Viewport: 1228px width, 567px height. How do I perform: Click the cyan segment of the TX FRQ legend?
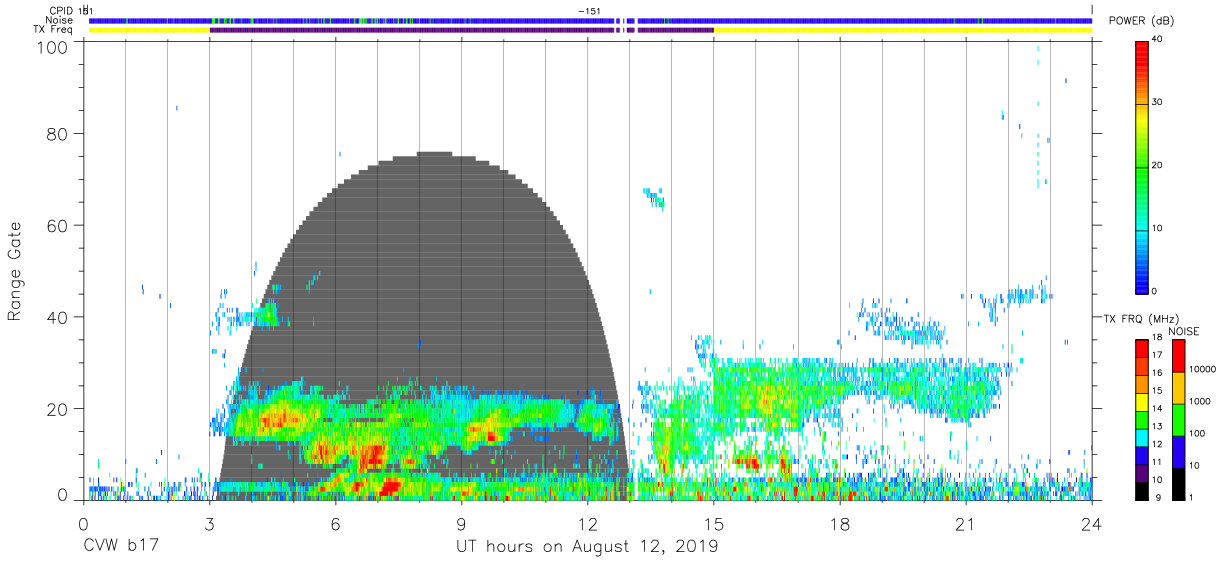pyautogui.click(x=1142, y=437)
